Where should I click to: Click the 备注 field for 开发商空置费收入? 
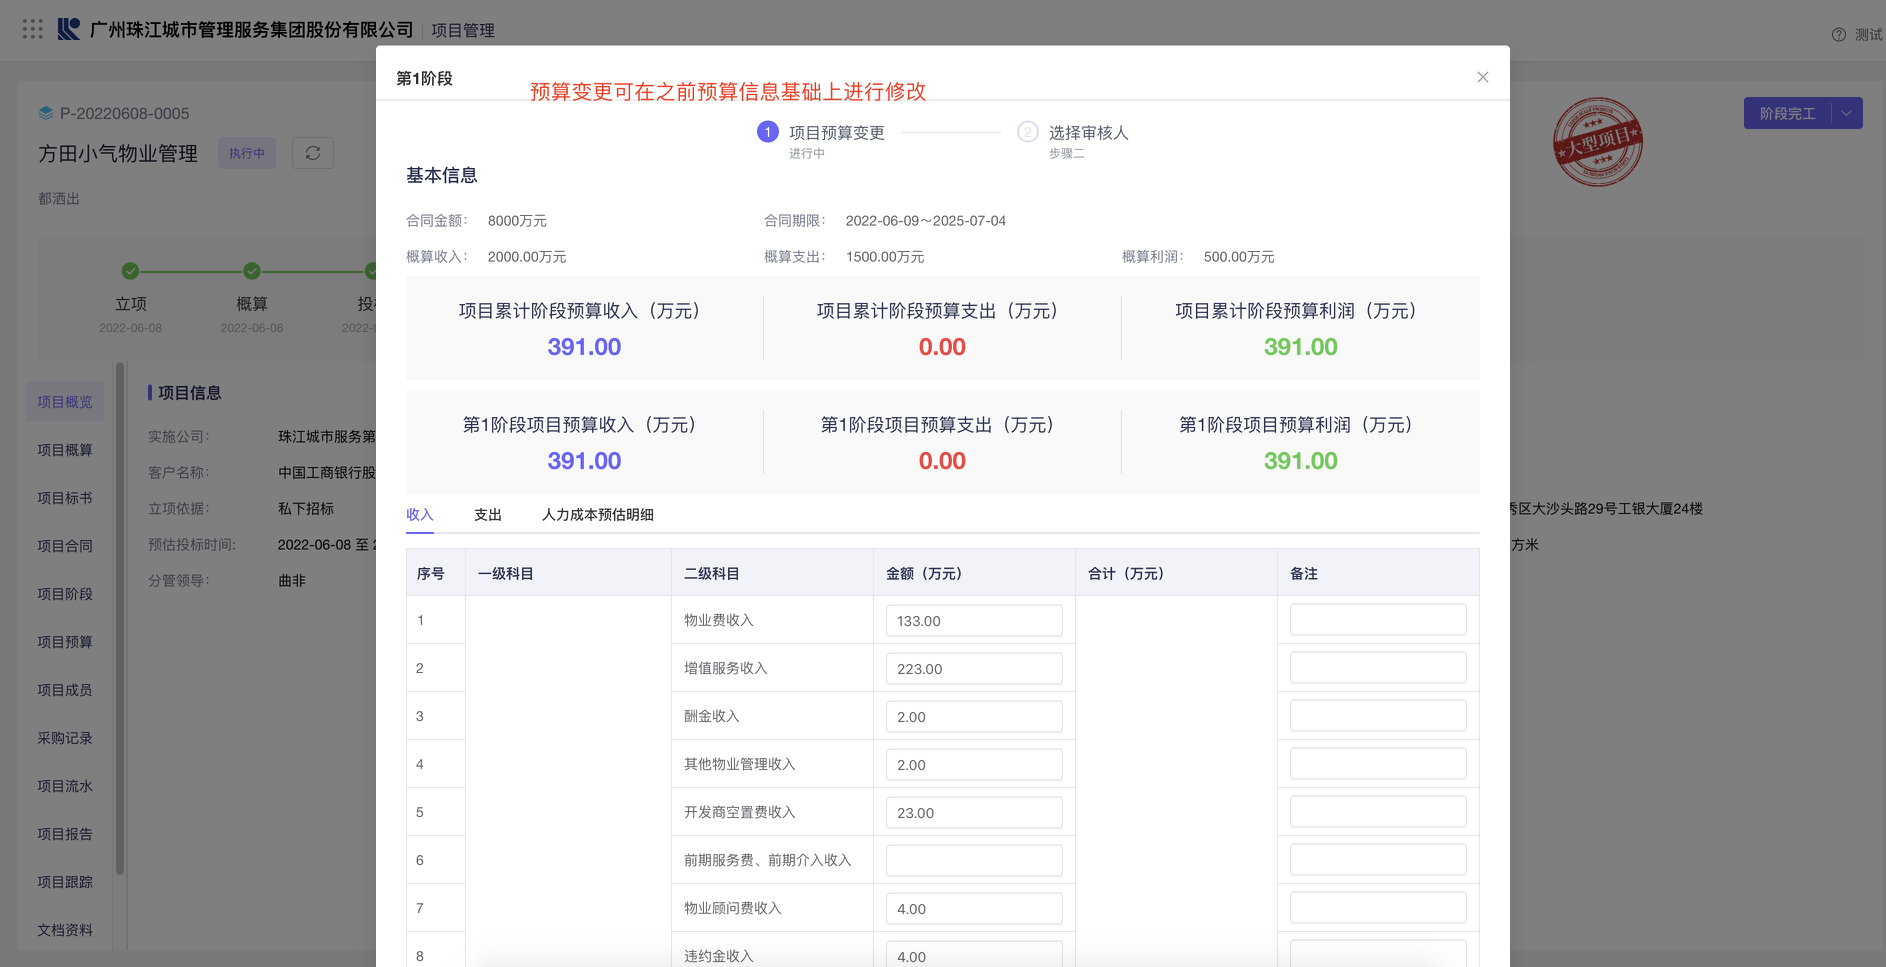tap(1378, 811)
